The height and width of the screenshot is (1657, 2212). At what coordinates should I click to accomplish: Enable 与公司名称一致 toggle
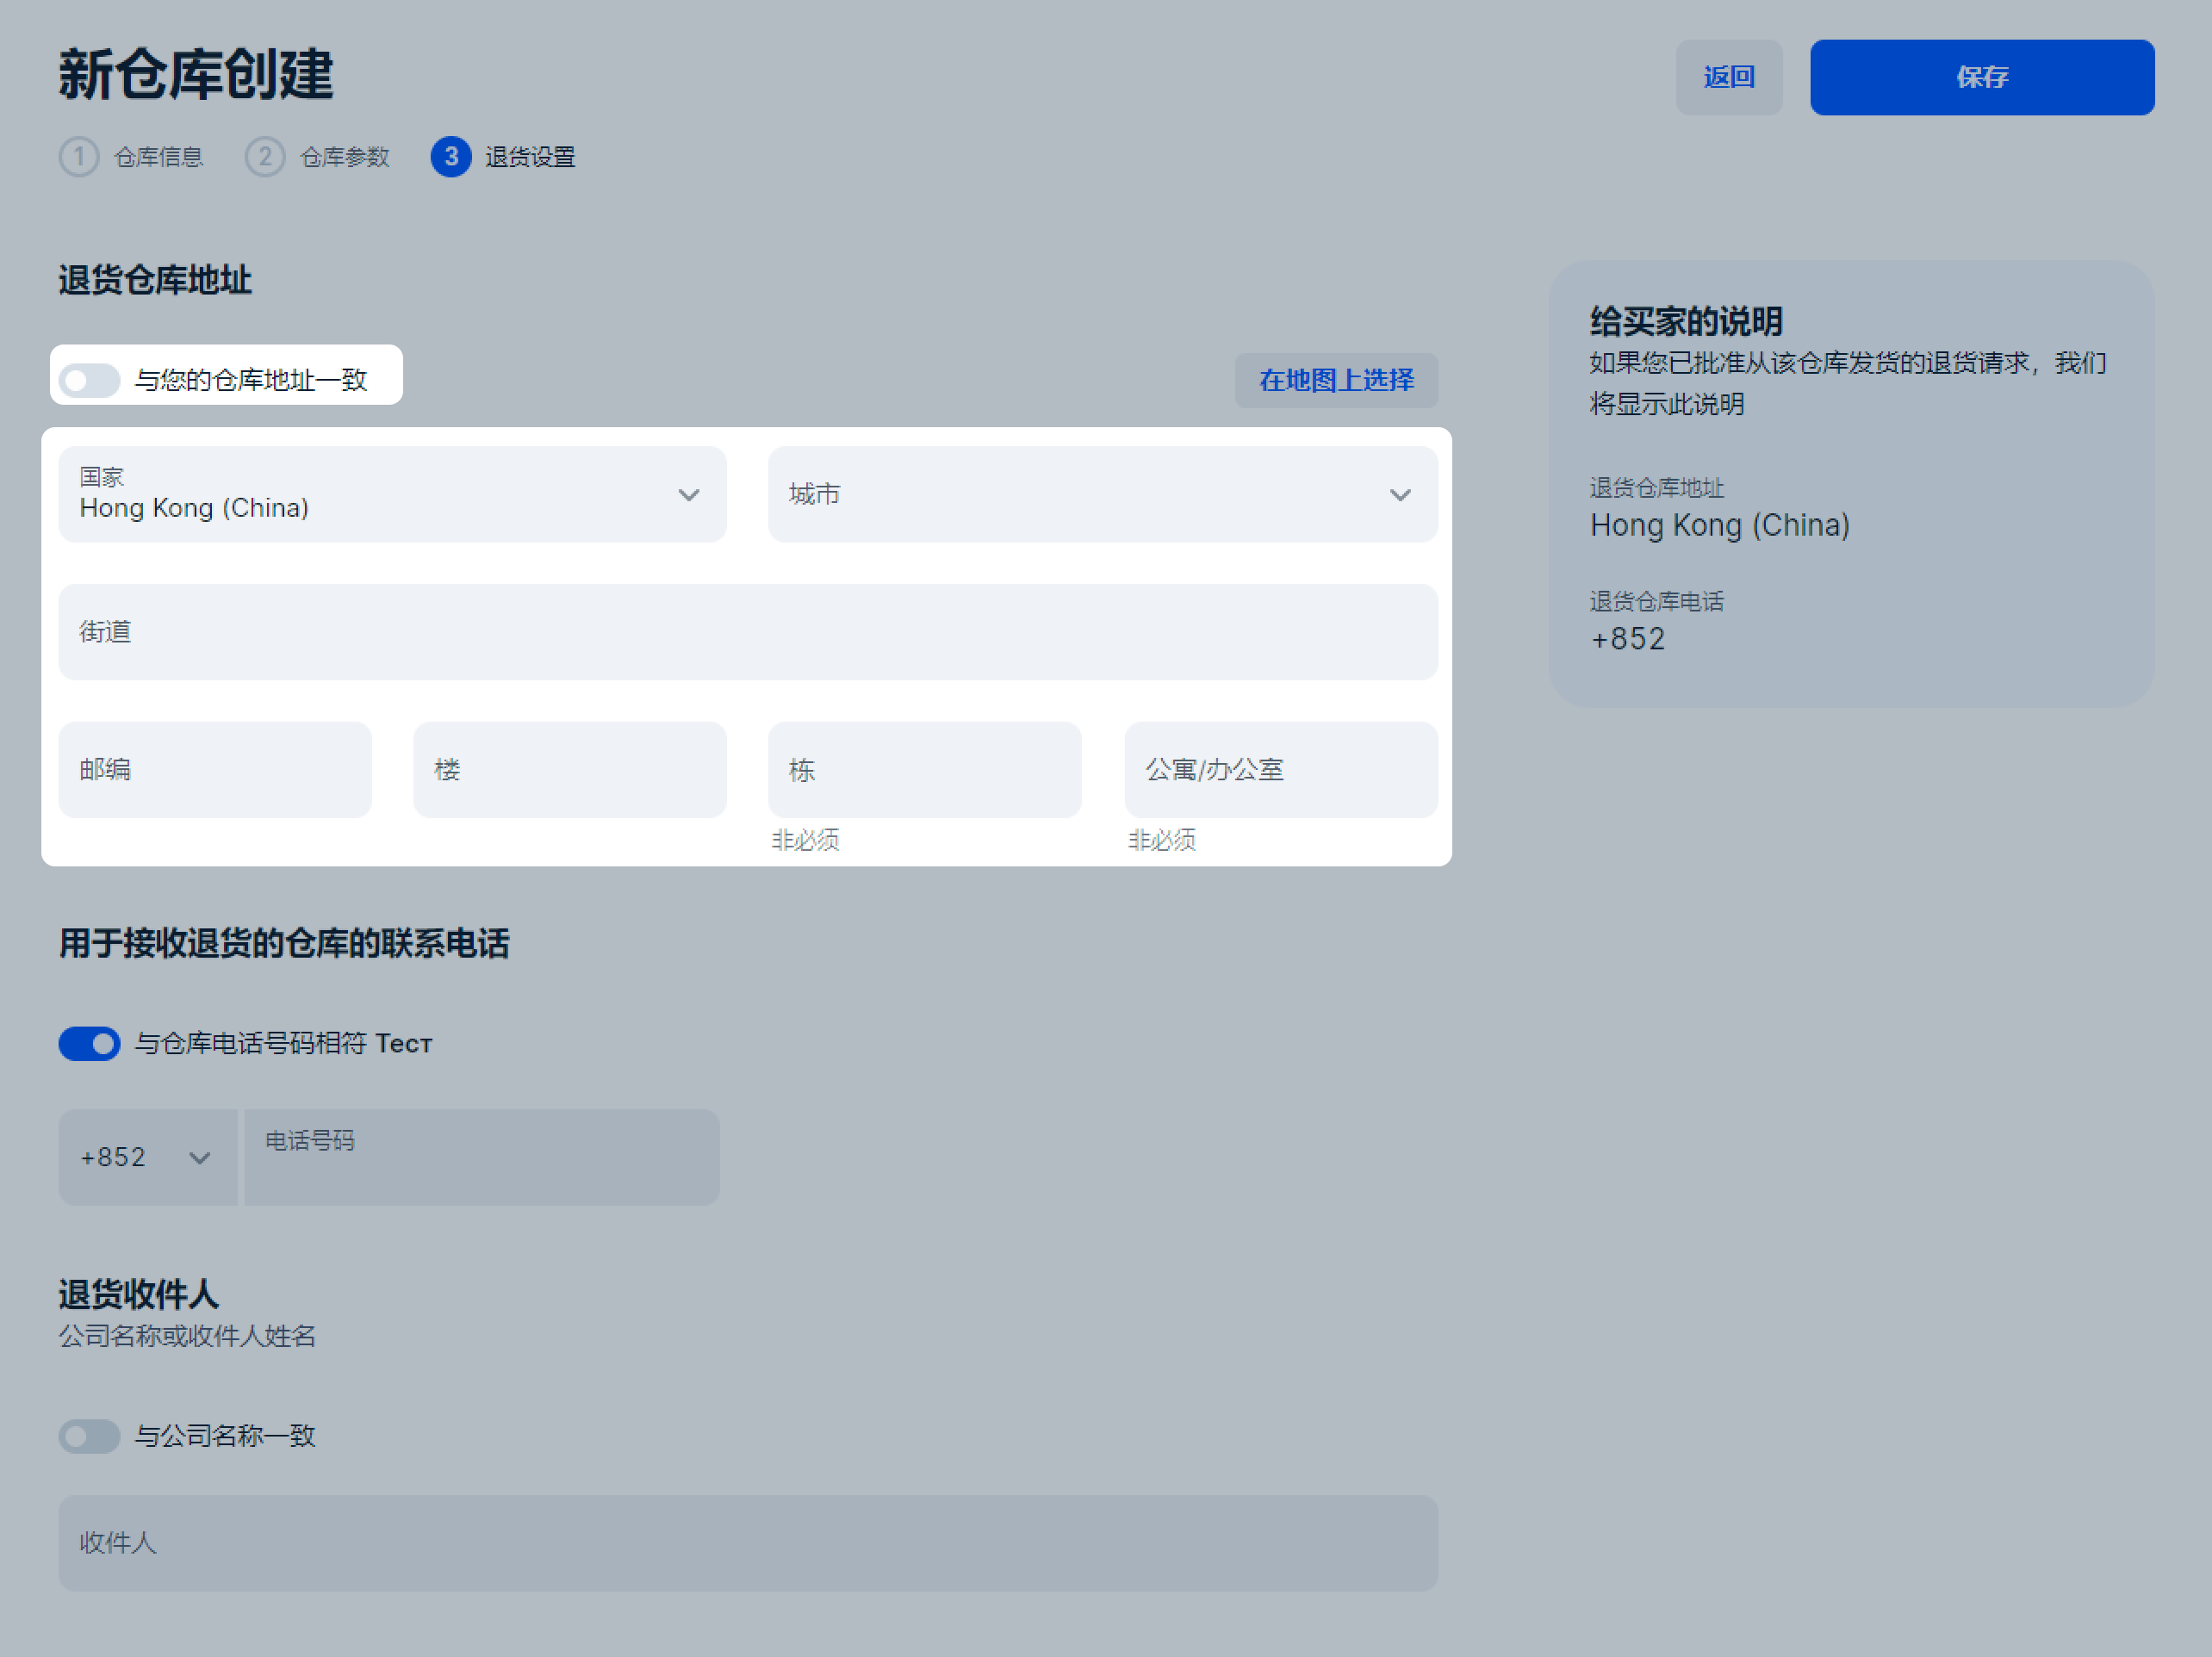pos(89,1436)
